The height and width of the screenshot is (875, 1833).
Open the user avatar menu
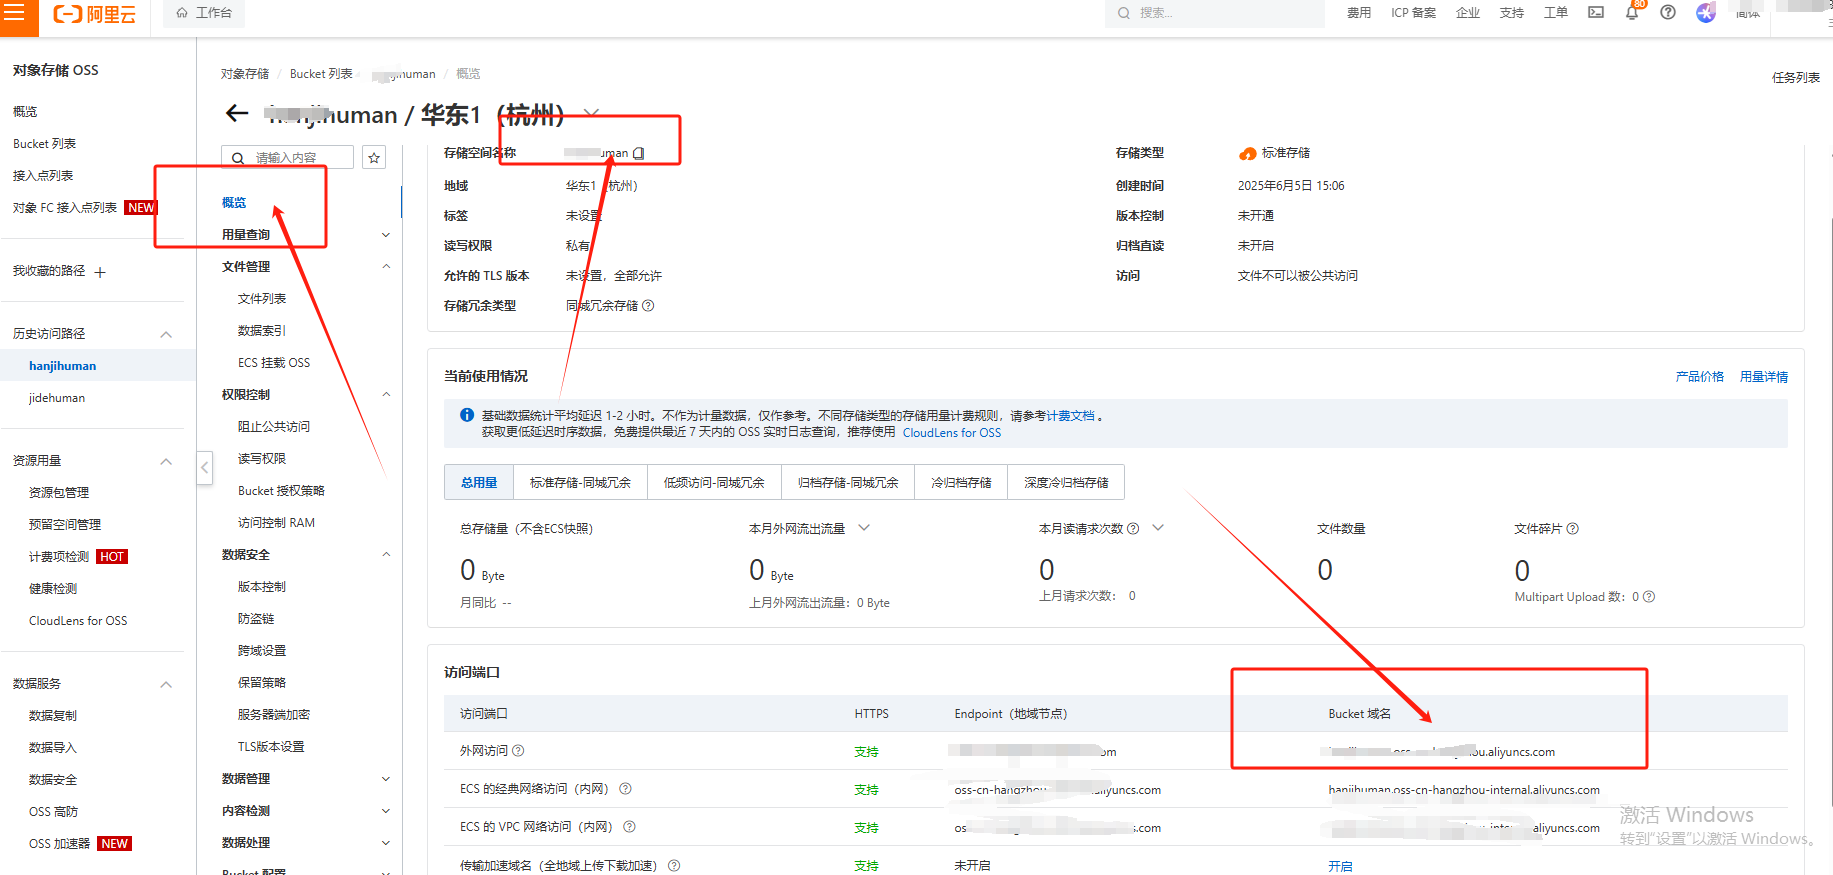1706,13
